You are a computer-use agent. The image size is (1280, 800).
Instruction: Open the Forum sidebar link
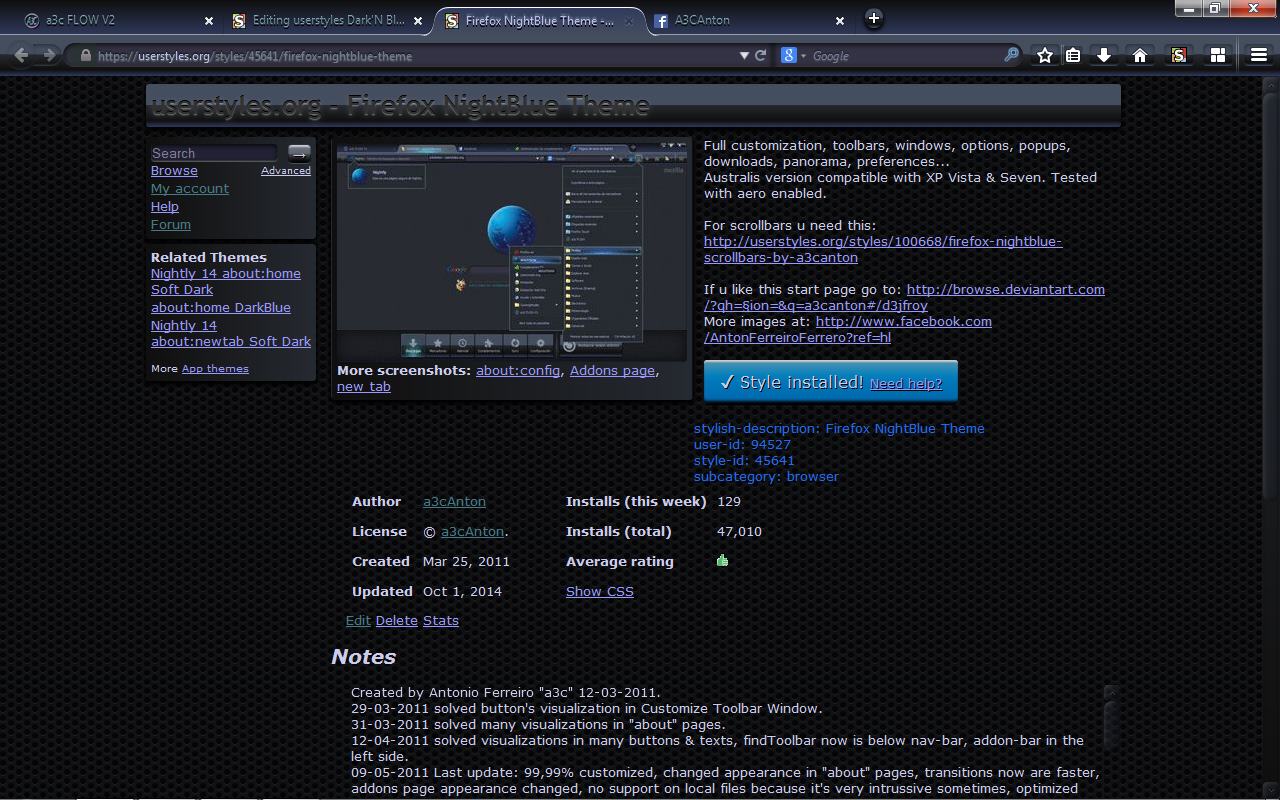tap(171, 225)
